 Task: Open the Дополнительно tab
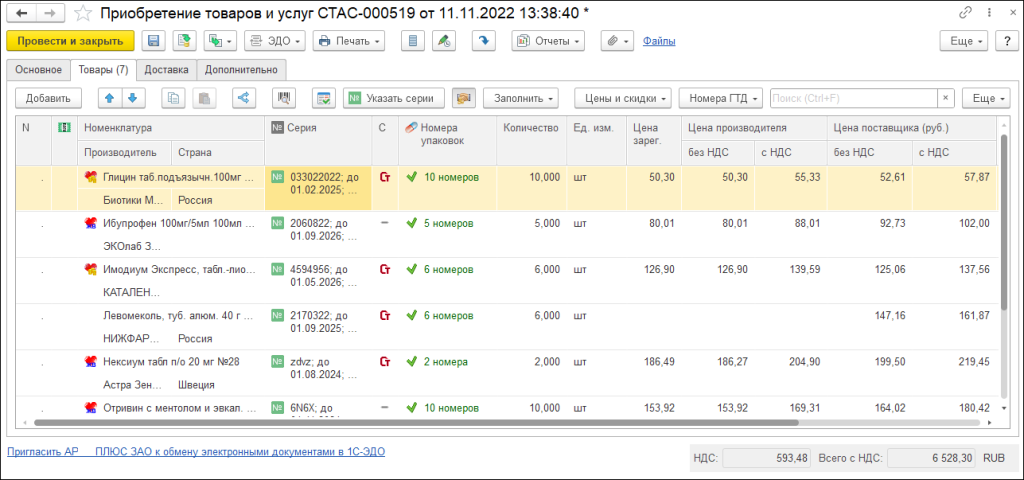click(x=242, y=70)
